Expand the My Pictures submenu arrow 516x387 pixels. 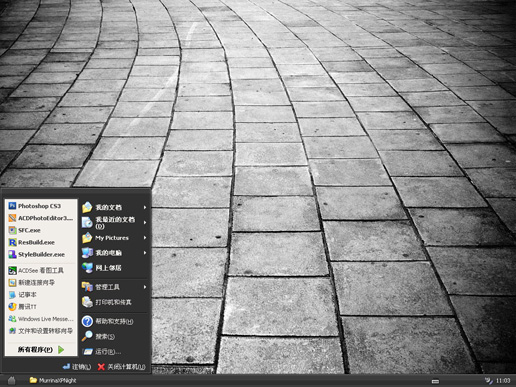pyautogui.click(x=145, y=238)
